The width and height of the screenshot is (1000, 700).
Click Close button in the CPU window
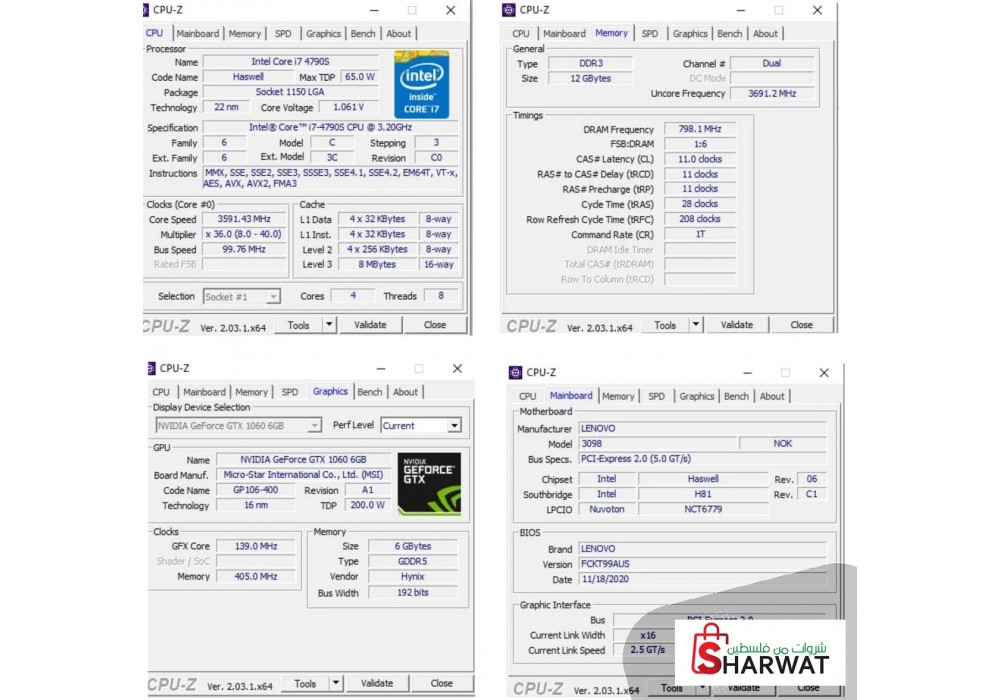click(436, 324)
